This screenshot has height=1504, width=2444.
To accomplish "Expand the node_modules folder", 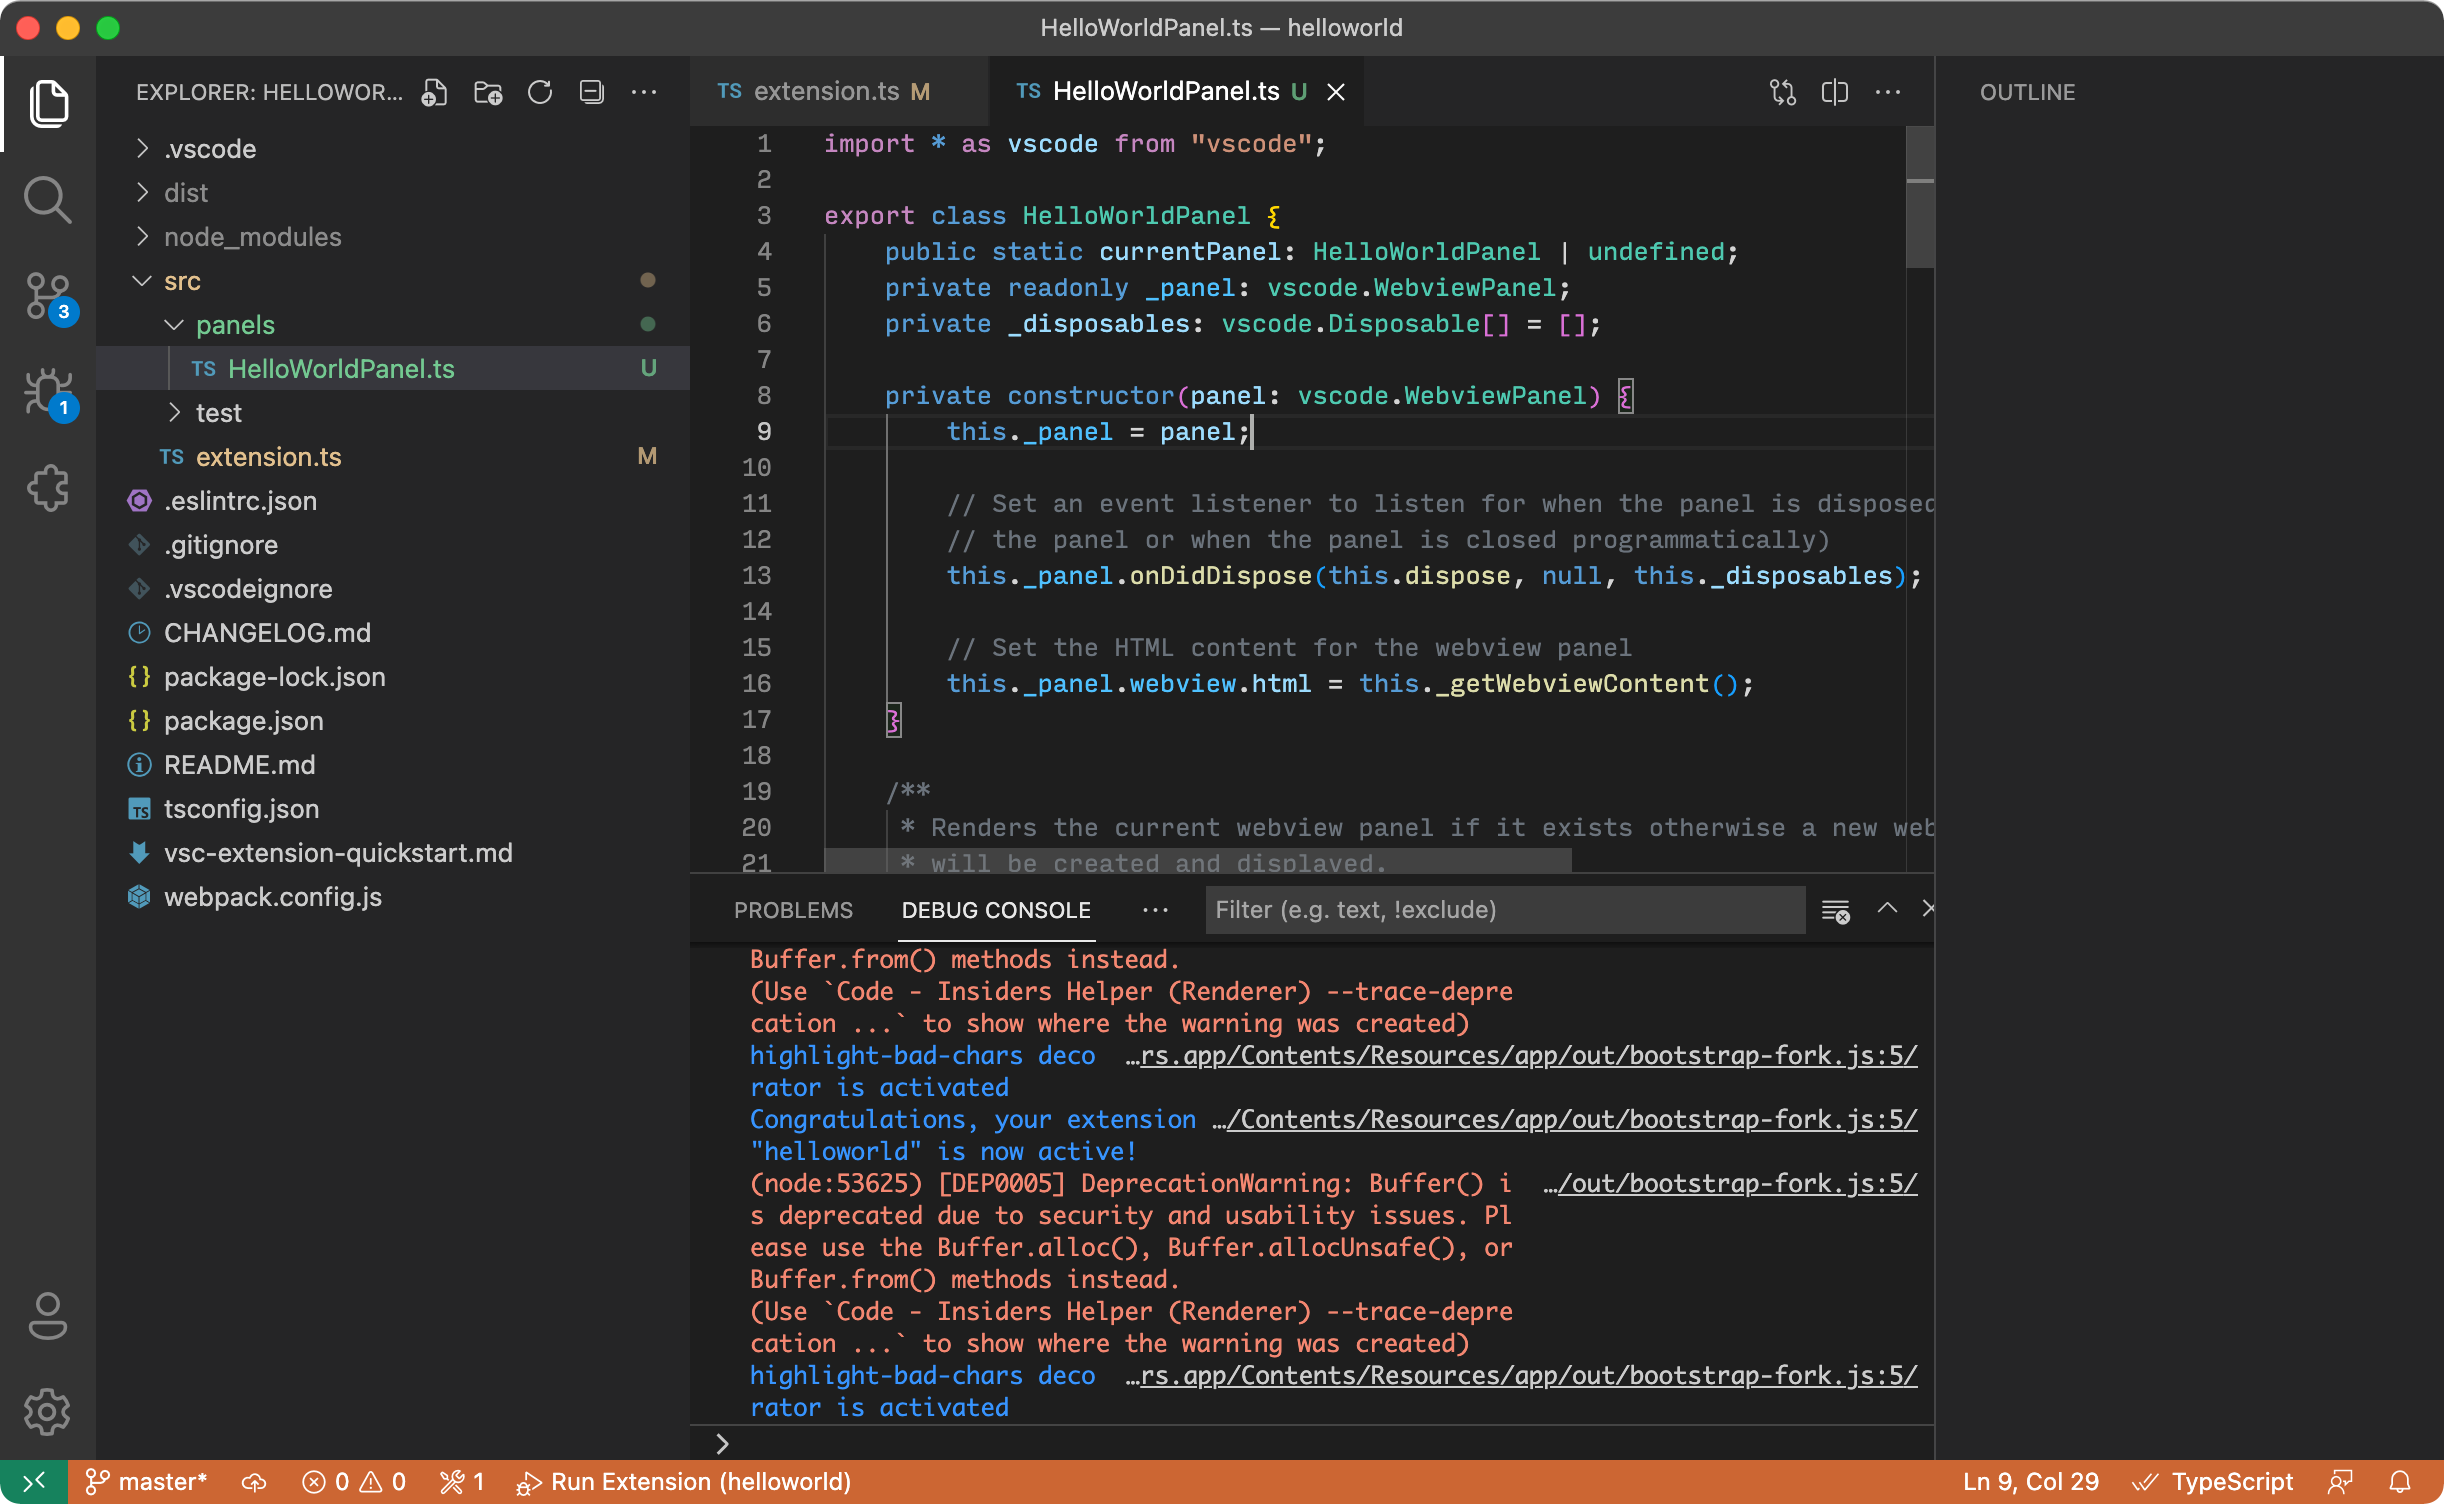I will tap(252, 237).
